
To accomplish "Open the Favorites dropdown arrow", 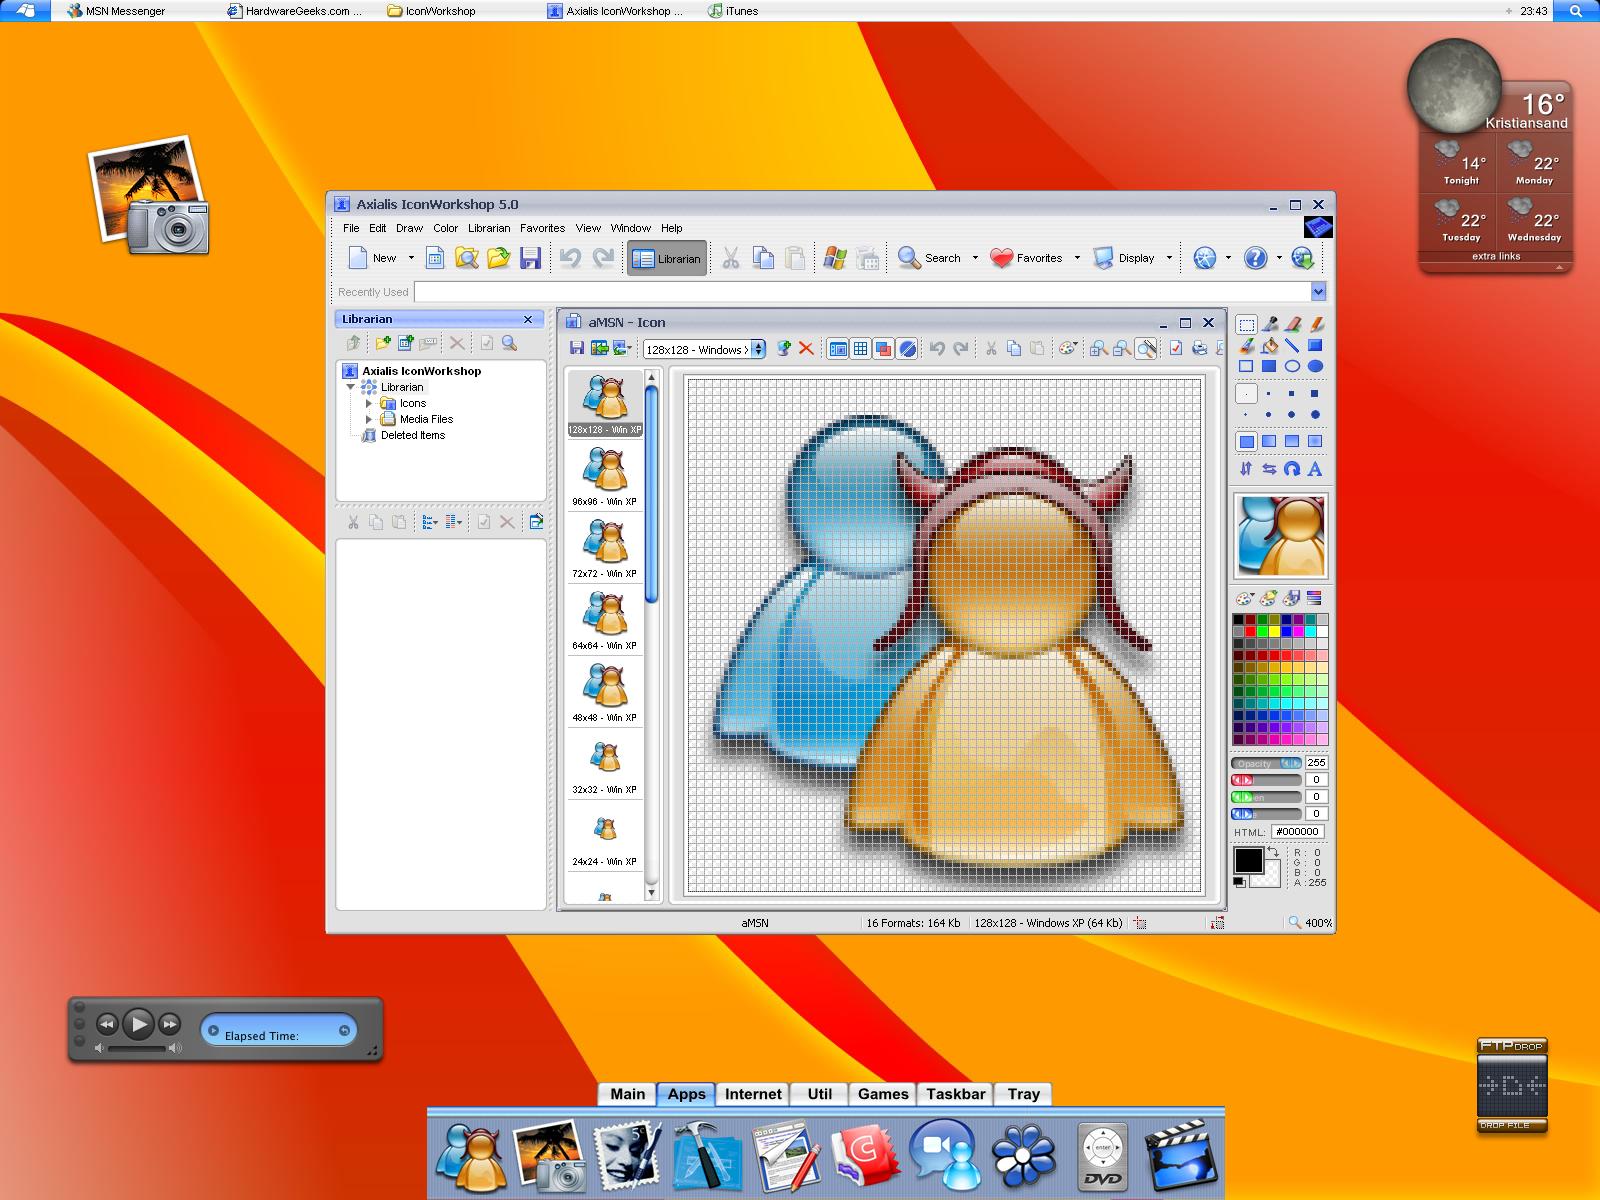I will [1077, 258].
